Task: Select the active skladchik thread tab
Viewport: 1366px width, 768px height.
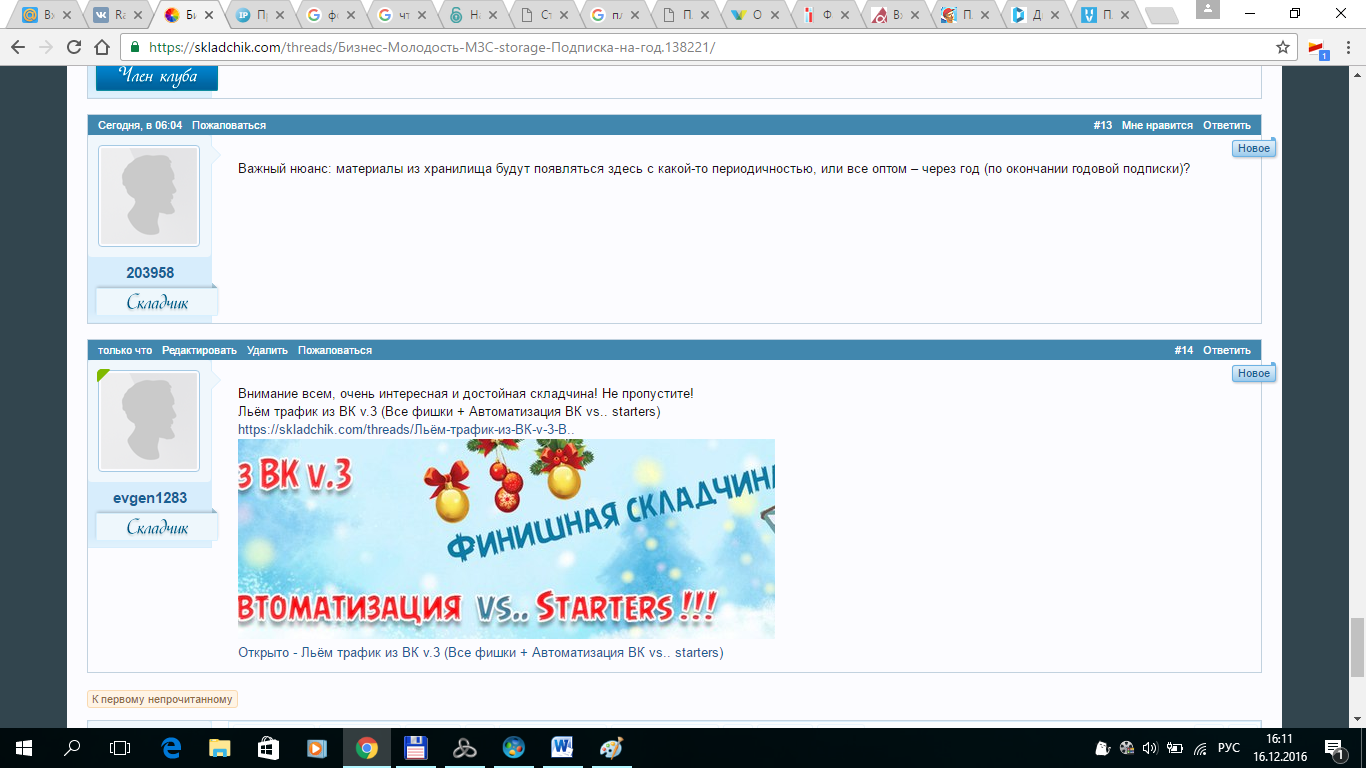Action: point(189,15)
